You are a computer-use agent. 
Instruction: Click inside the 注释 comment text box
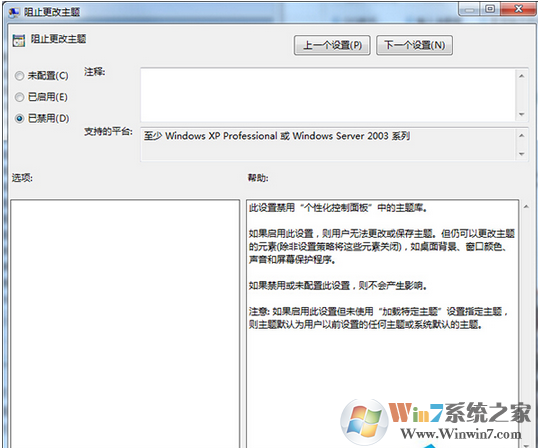coord(328,95)
